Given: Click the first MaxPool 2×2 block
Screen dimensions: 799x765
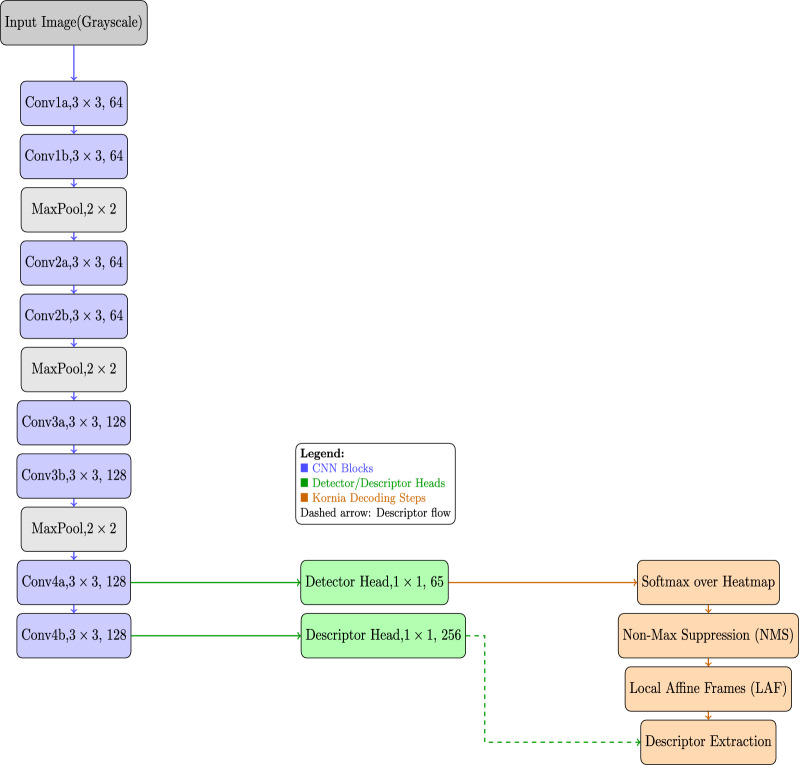Looking at the screenshot, I should click(x=74, y=209).
